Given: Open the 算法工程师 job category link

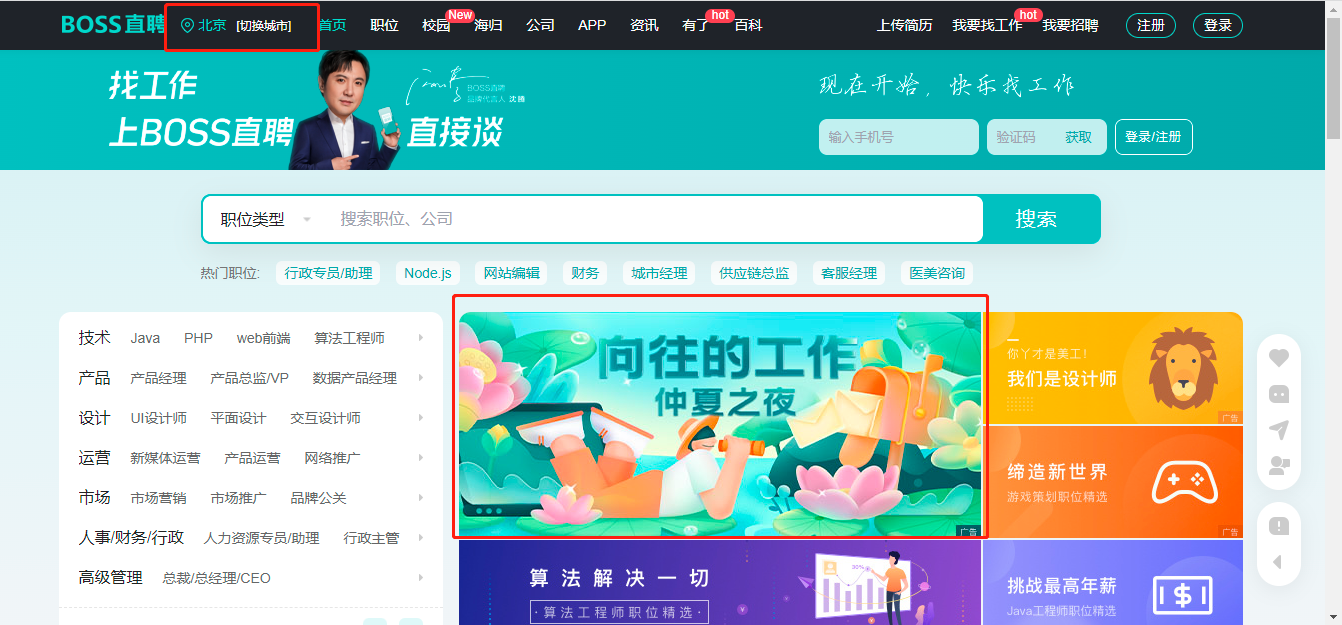Looking at the screenshot, I should pyautogui.click(x=349, y=338).
